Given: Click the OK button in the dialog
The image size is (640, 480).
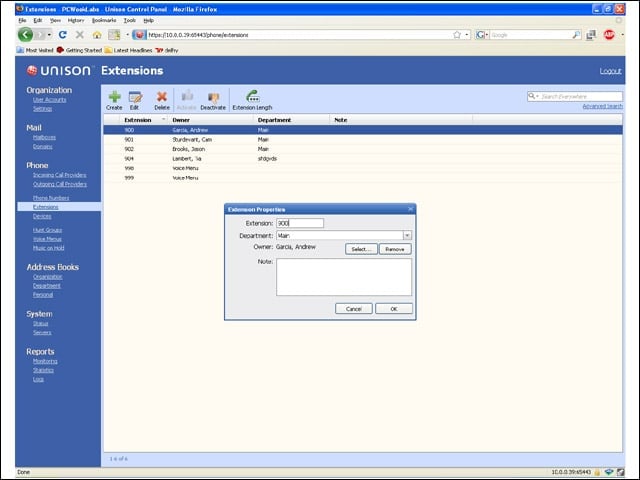Looking at the screenshot, I should click(394, 309).
